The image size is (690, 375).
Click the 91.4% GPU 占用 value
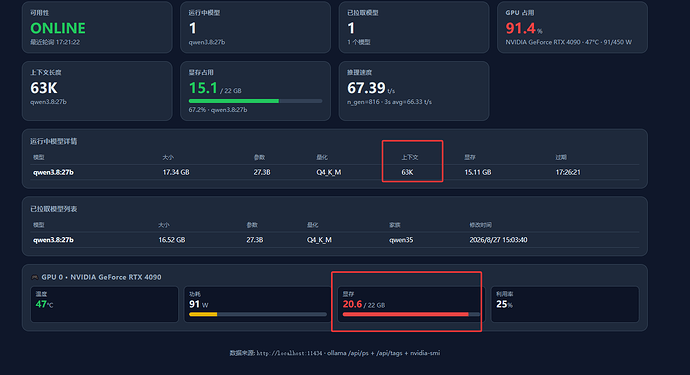click(524, 28)
